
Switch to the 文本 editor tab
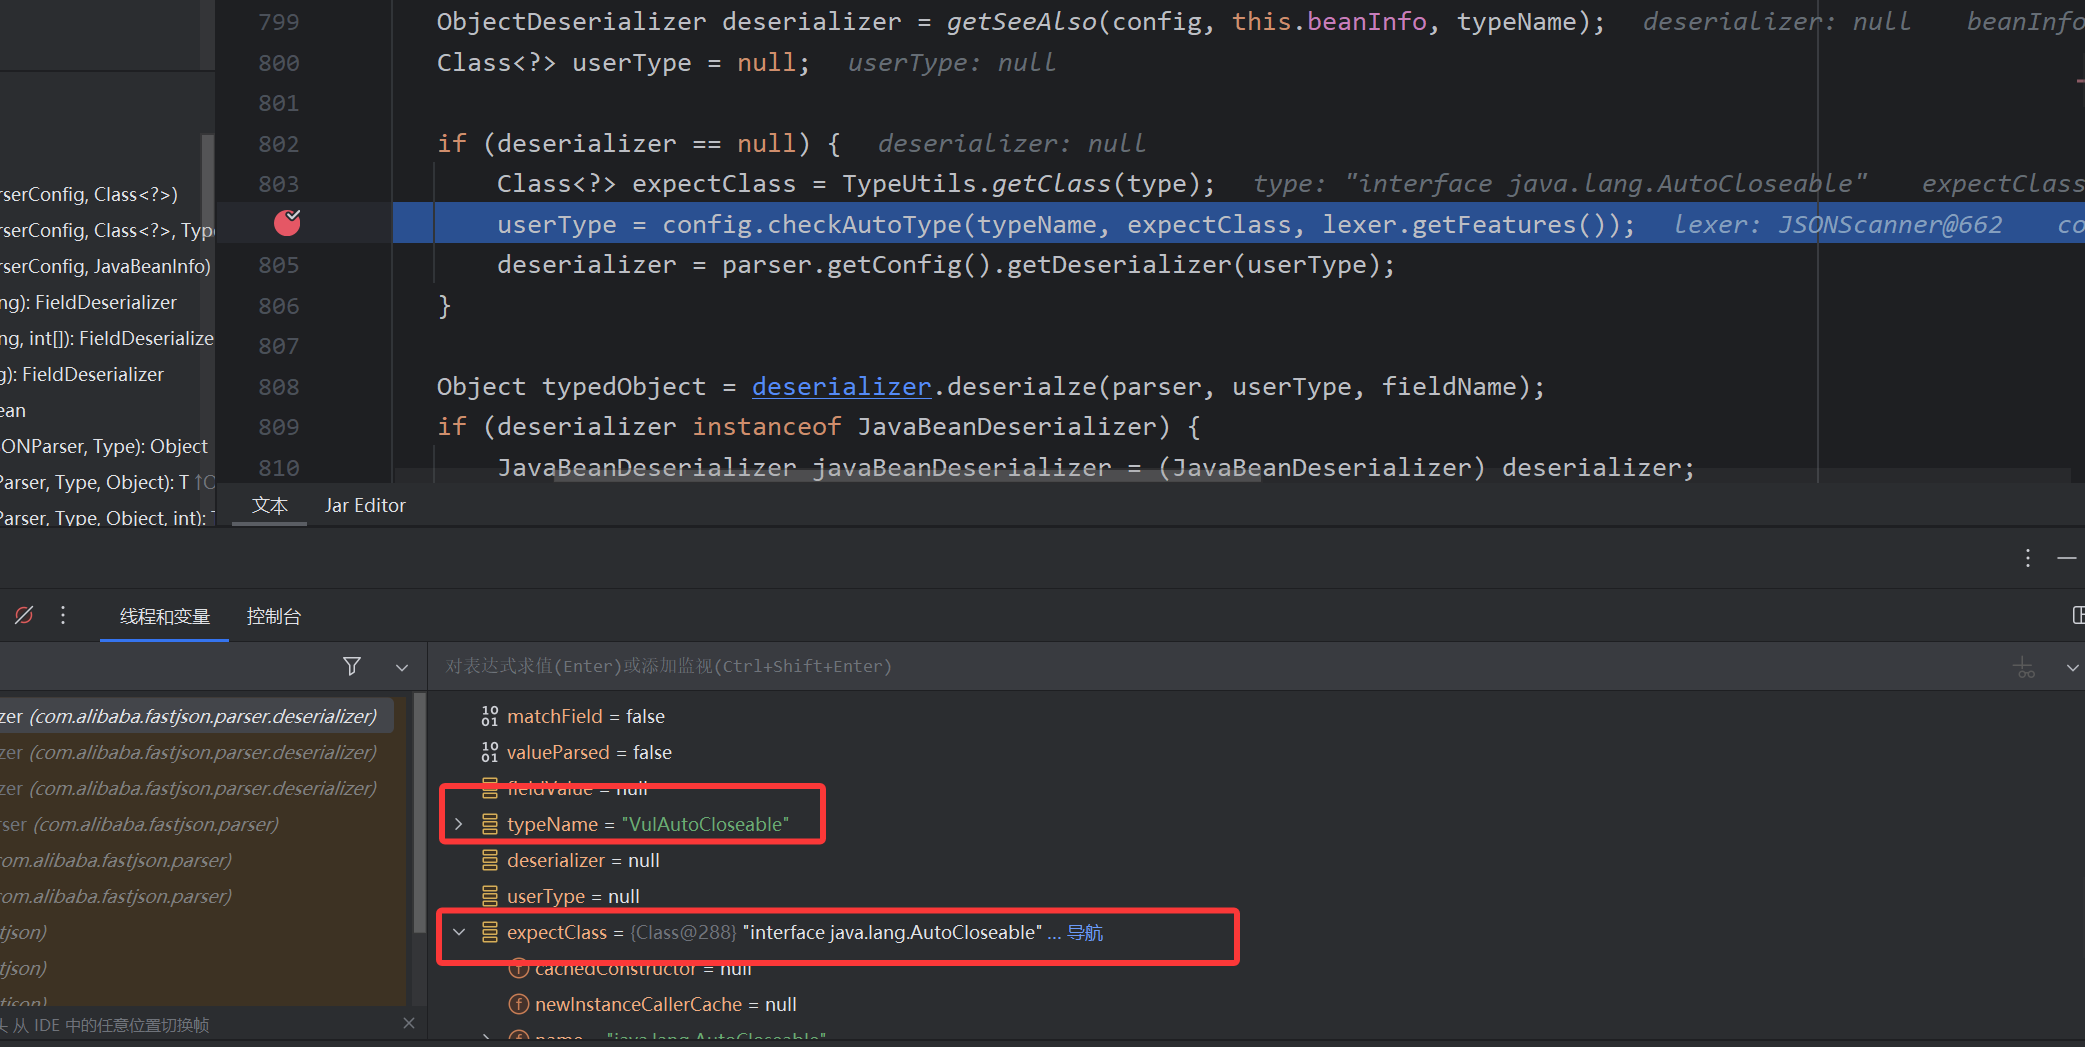(x=269, y=505)
